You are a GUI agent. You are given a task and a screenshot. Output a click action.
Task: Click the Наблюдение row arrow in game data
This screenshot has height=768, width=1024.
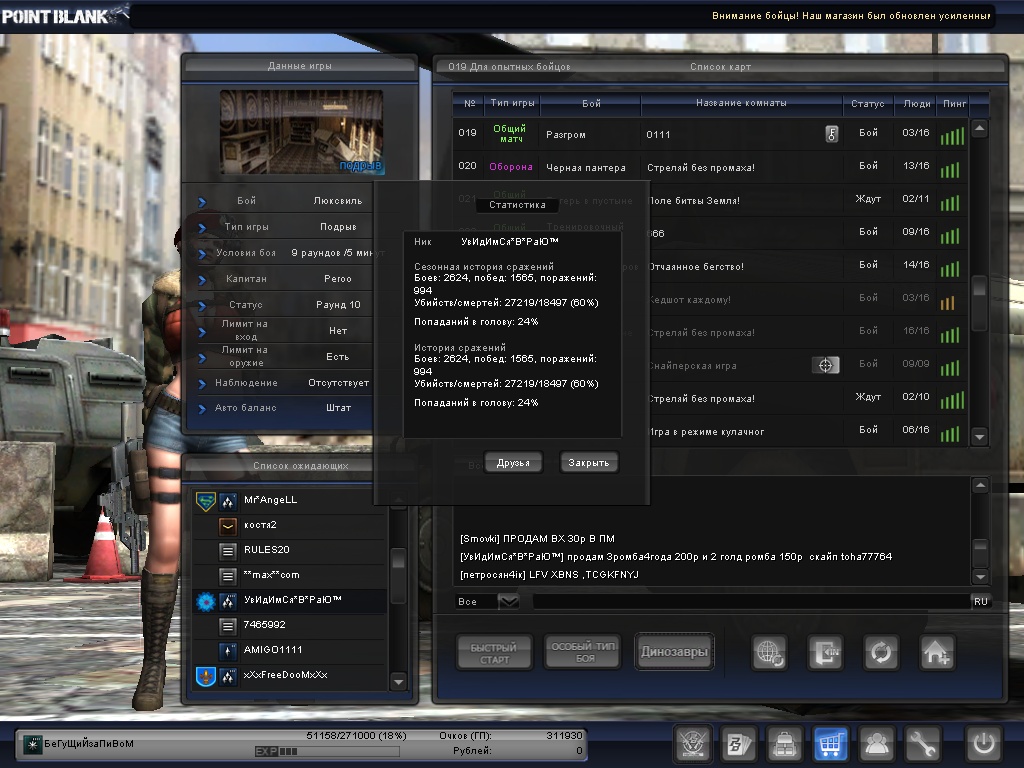[202, 383]
